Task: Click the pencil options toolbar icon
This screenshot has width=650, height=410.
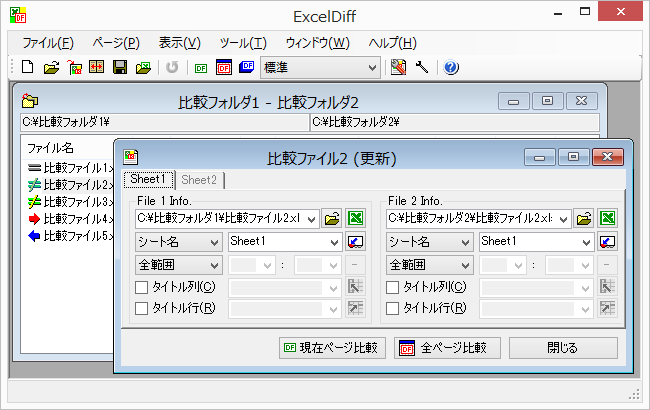Action: click(398, 67)
